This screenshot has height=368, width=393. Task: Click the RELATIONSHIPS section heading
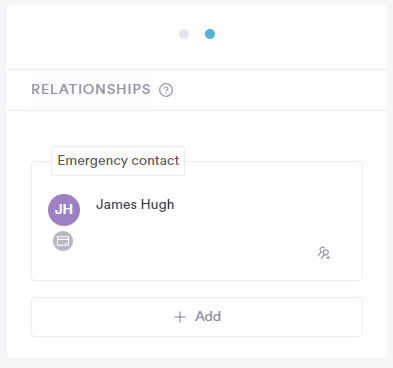tap(91, 89)
